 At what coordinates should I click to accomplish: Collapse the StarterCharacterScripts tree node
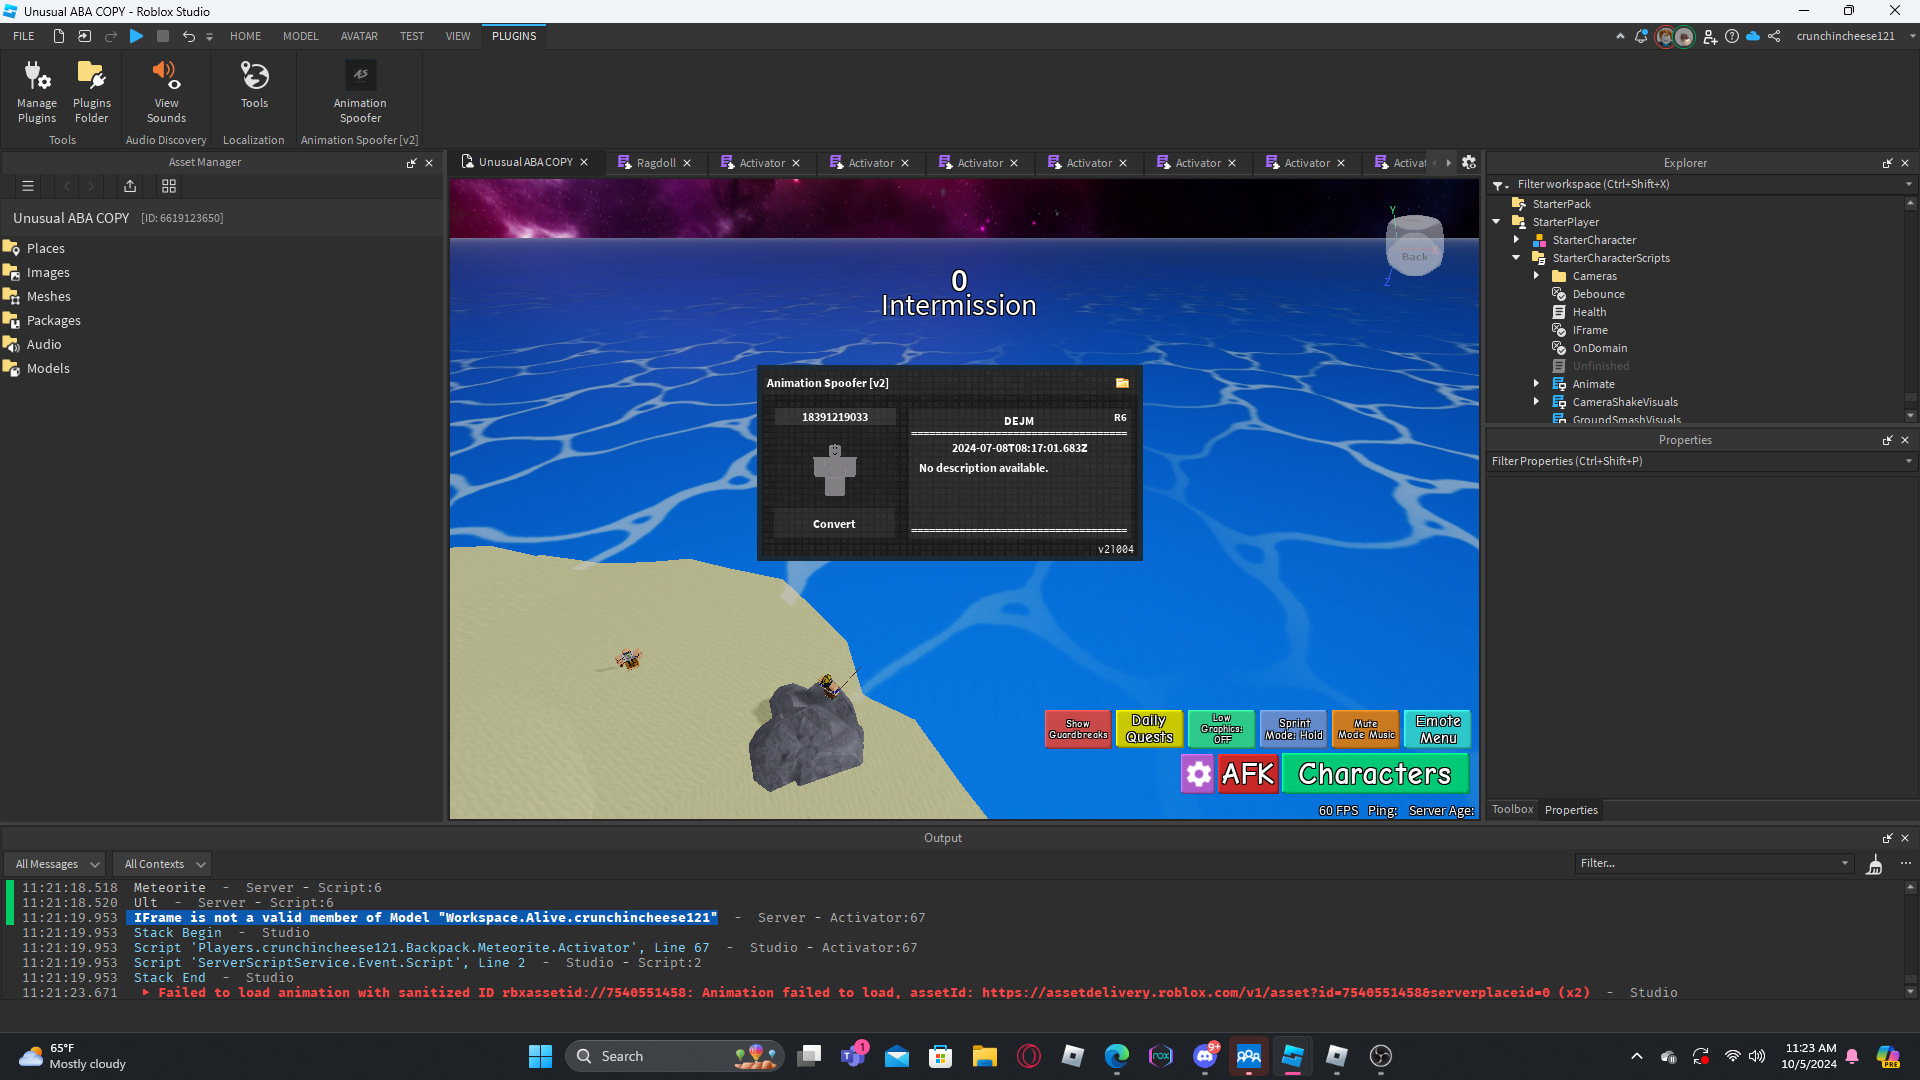[x=1516, y=258]
